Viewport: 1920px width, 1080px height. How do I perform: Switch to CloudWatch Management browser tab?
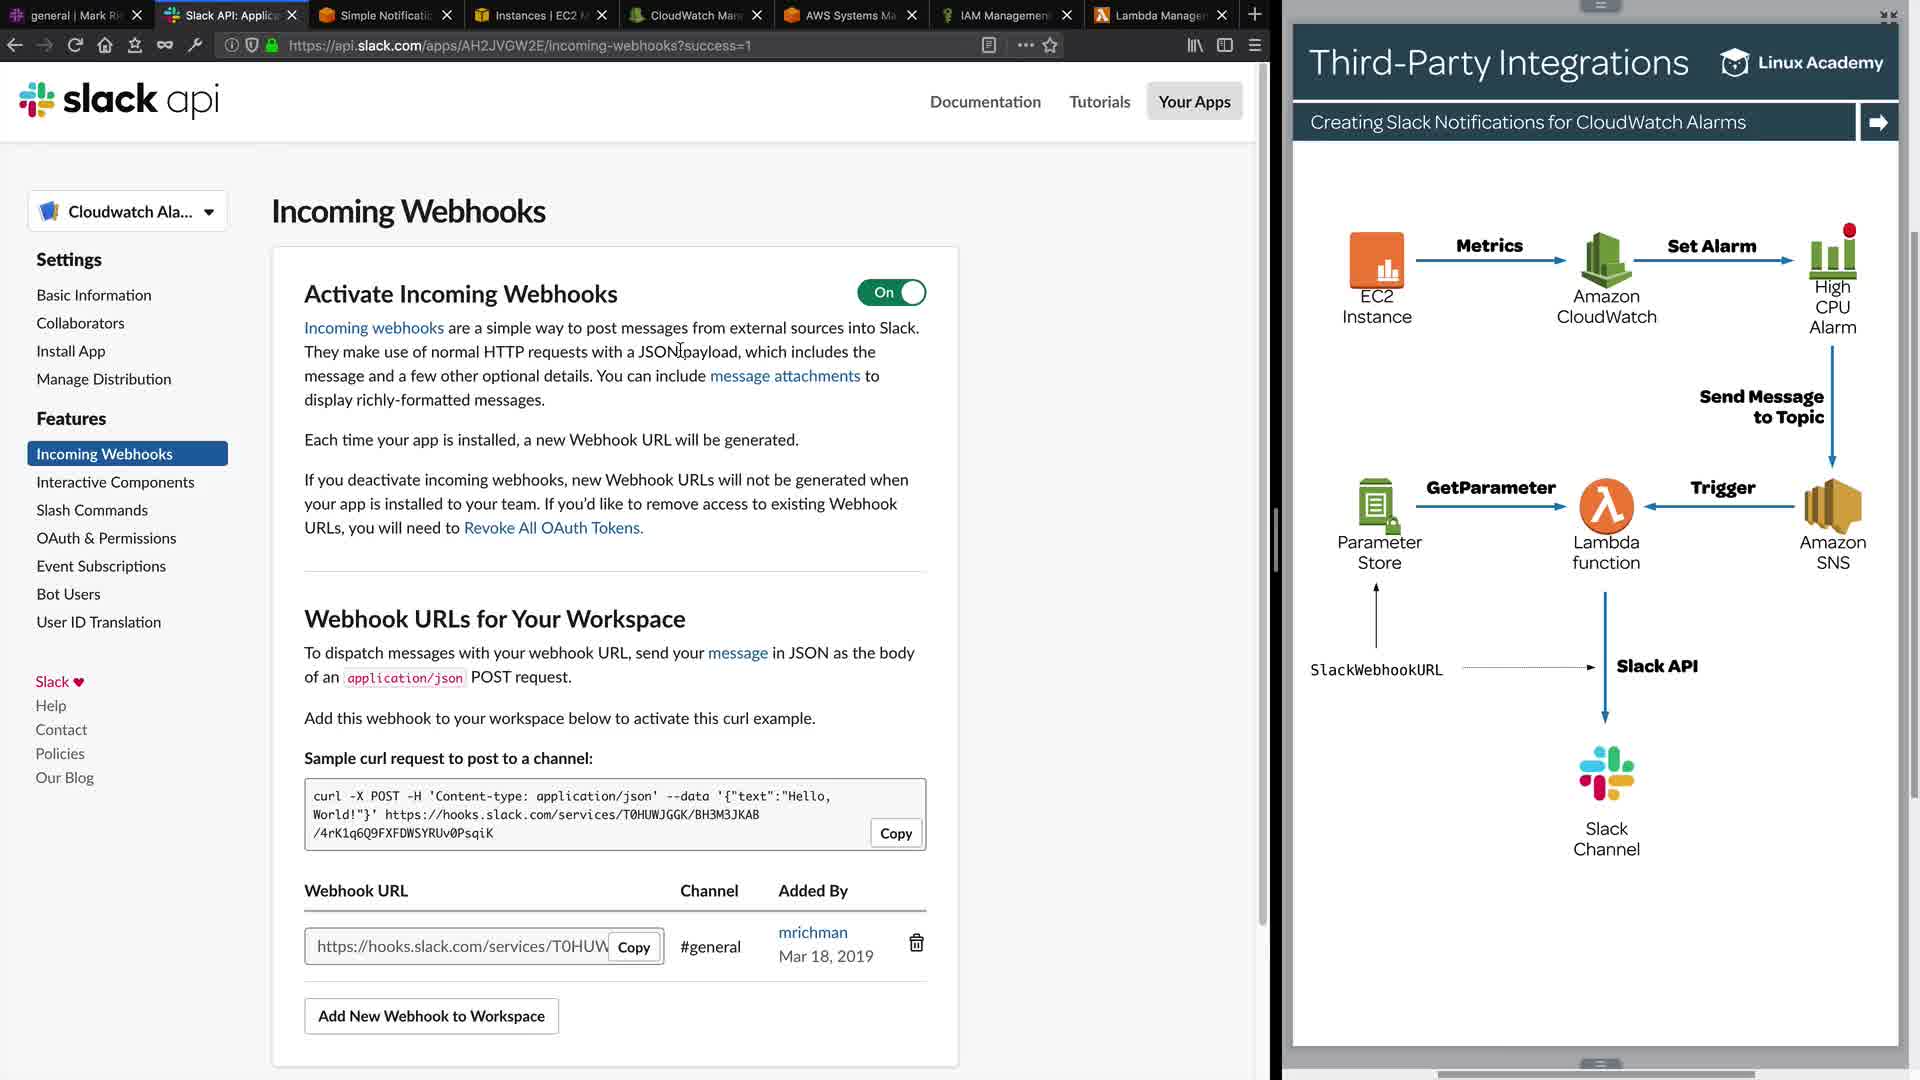pos(693,15)
